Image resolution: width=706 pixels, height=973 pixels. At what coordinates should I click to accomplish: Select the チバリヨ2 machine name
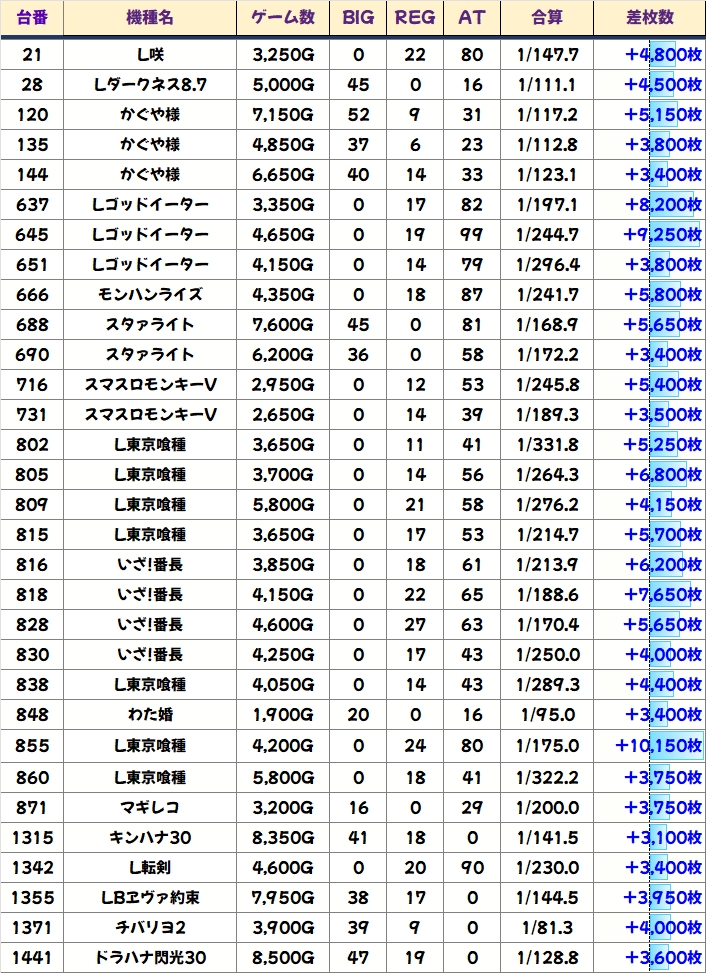[150, 927]
